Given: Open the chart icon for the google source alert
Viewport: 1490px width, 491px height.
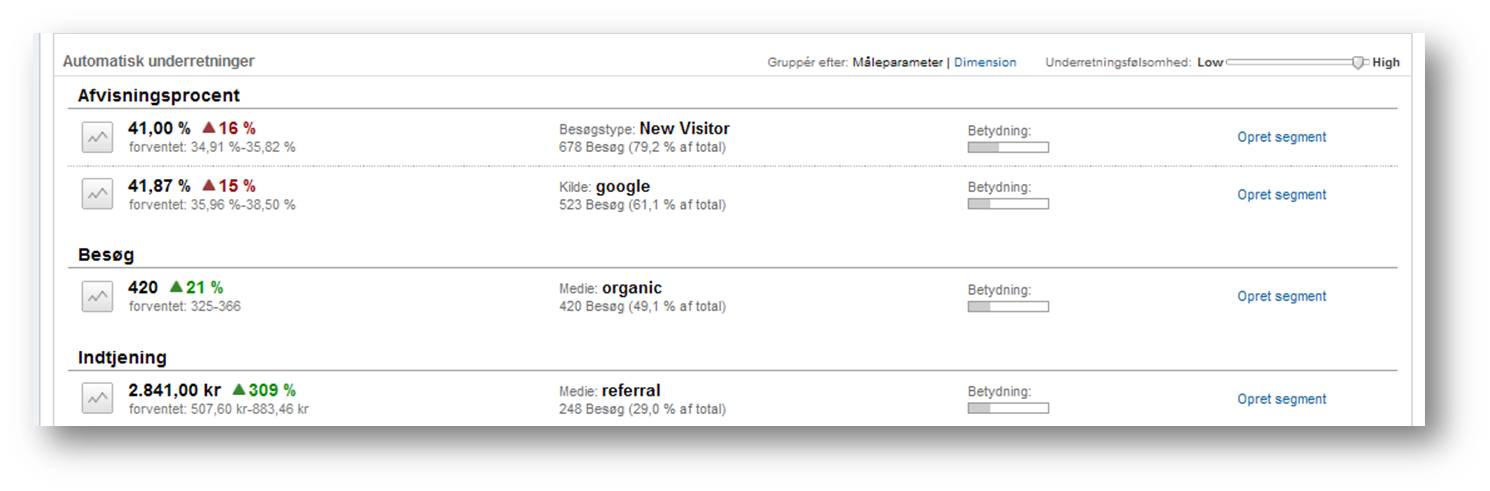Looking at the screenshot, I should coord(97,195).
